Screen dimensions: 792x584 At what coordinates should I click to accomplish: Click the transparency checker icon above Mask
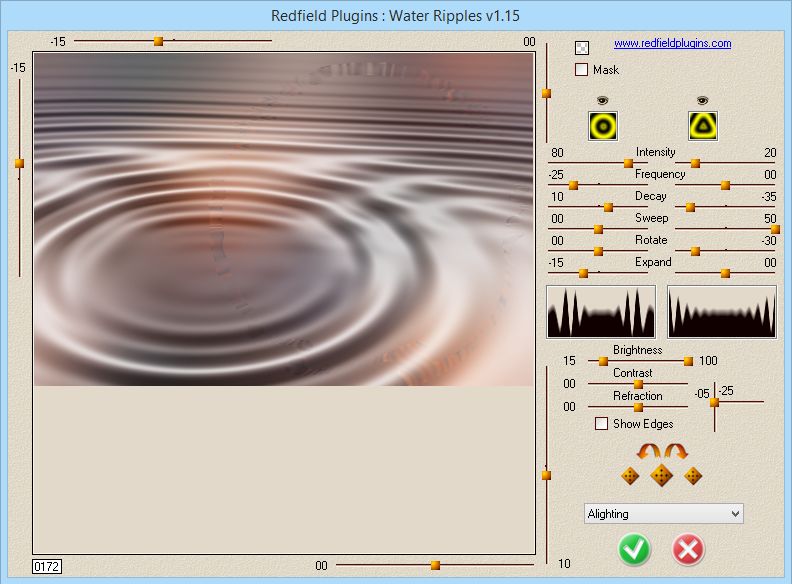coord(582,47)
